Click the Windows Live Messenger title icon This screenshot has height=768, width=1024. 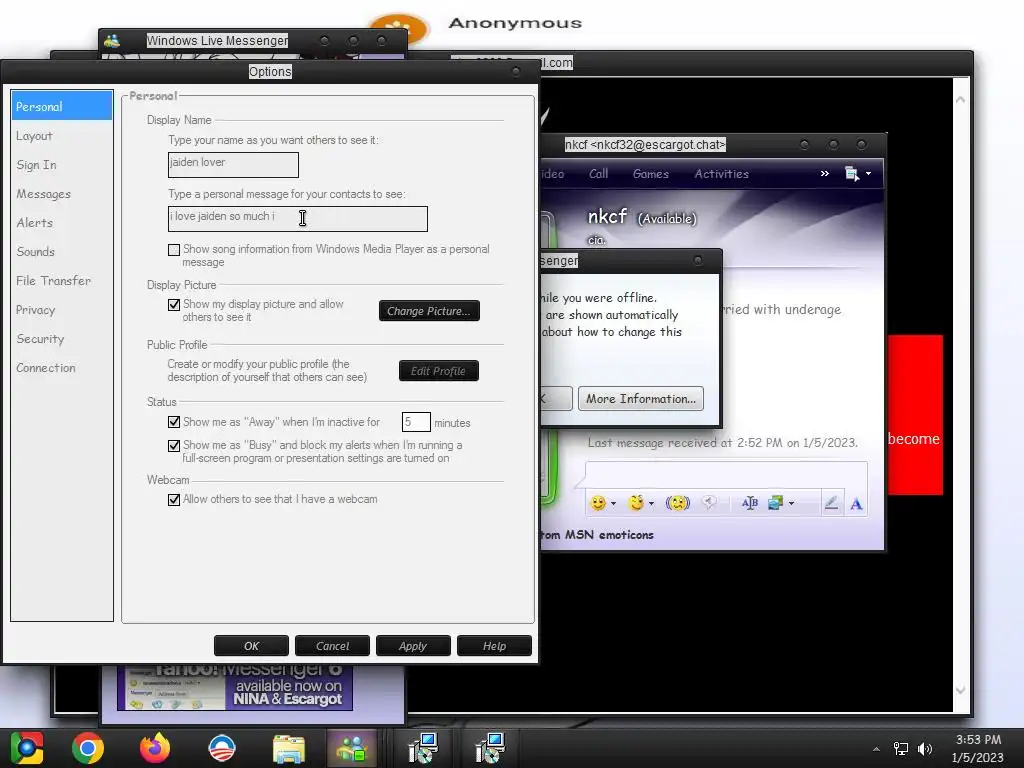pos(112,40)
